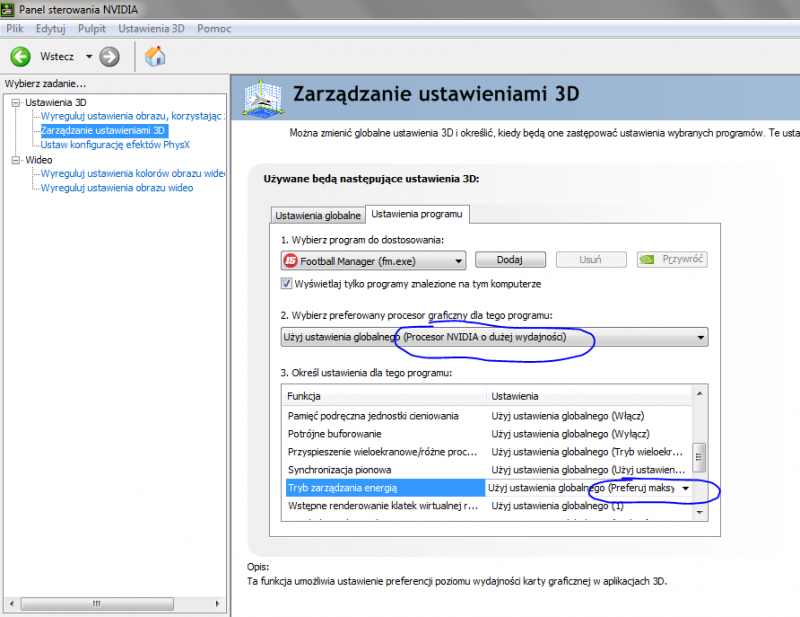Open preferred graphics processor dropdown
Screen dimensions: 800x617
point(494,337)
